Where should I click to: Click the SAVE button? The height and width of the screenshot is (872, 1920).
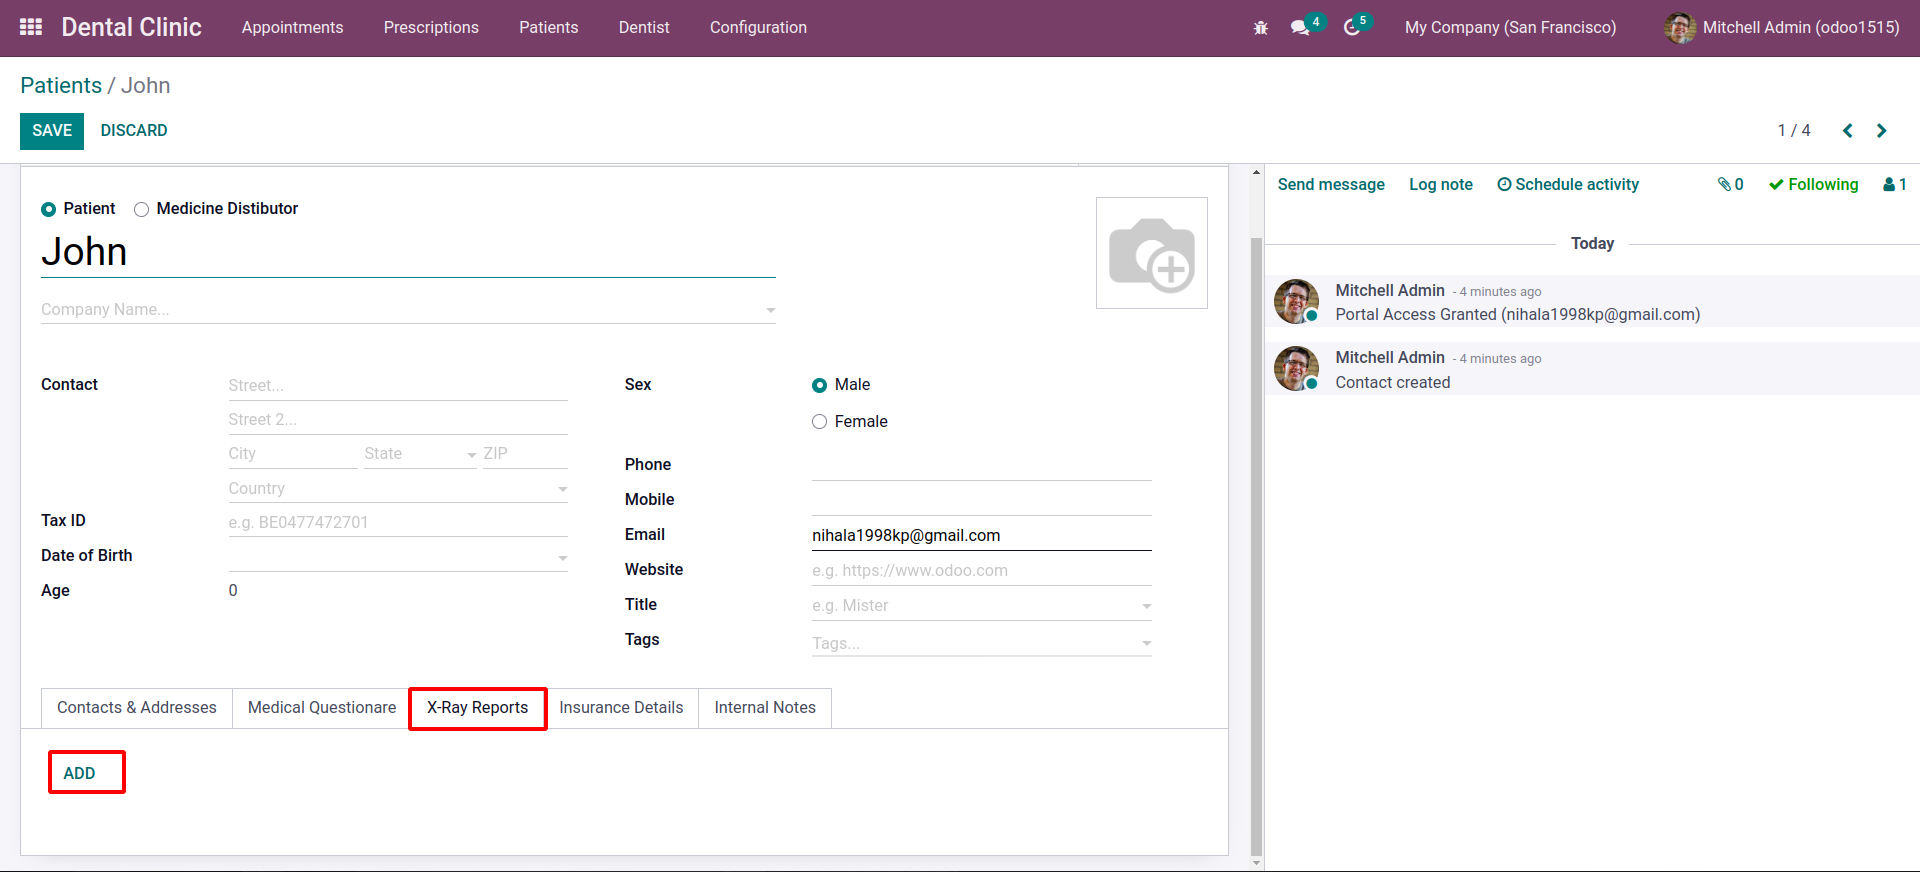52,131
